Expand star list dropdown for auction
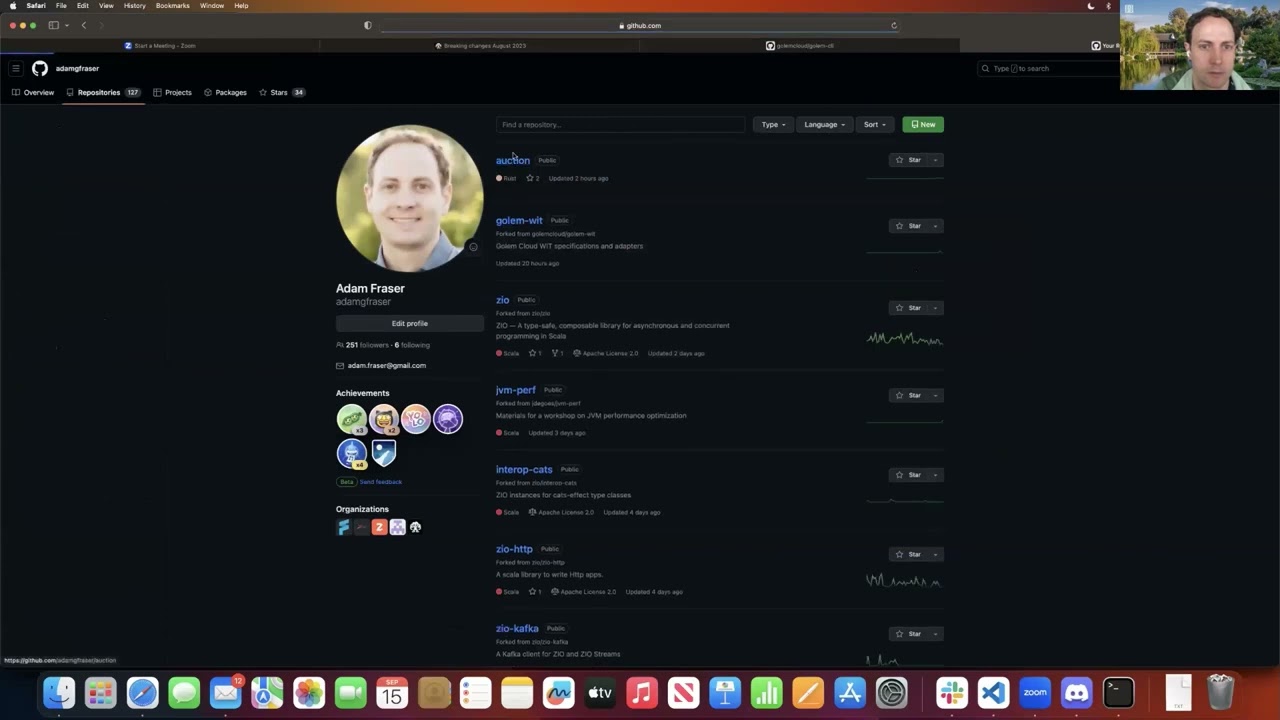The width and height of the screenshot is (1280, 720). click(x=936, y=160)
